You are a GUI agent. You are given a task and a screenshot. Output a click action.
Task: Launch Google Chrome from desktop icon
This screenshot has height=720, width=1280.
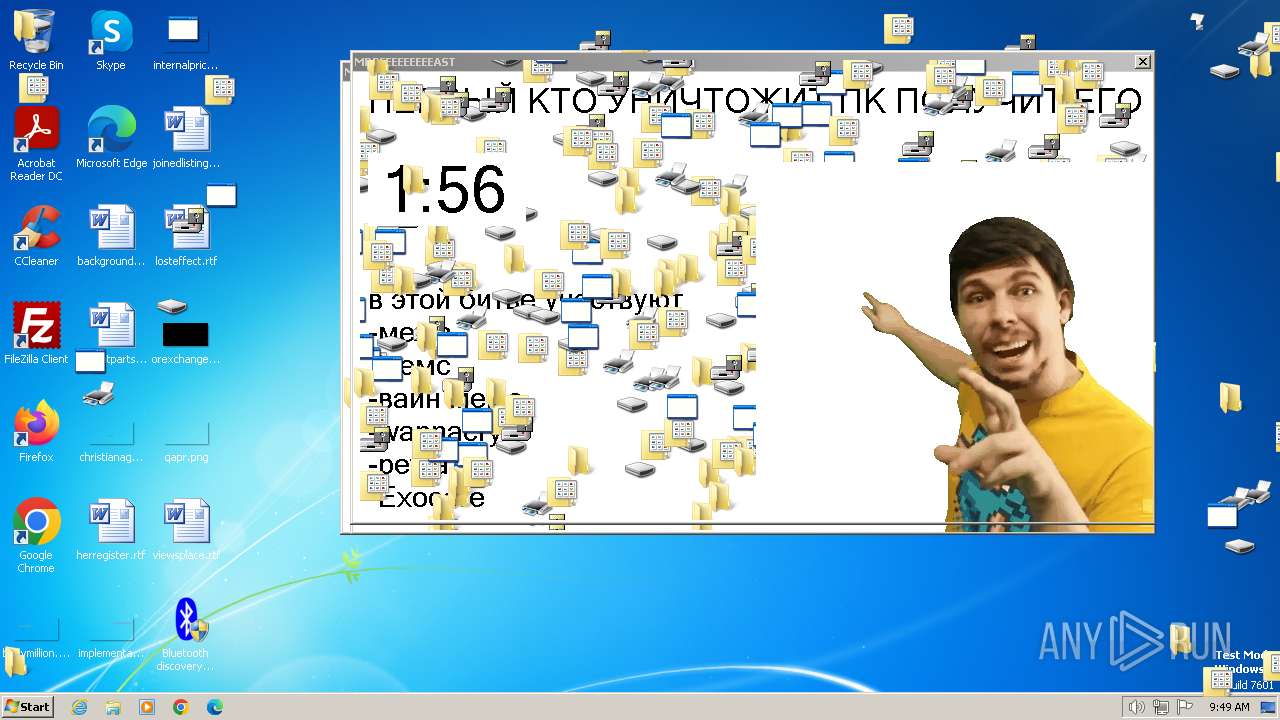click(x=36, y=536)
